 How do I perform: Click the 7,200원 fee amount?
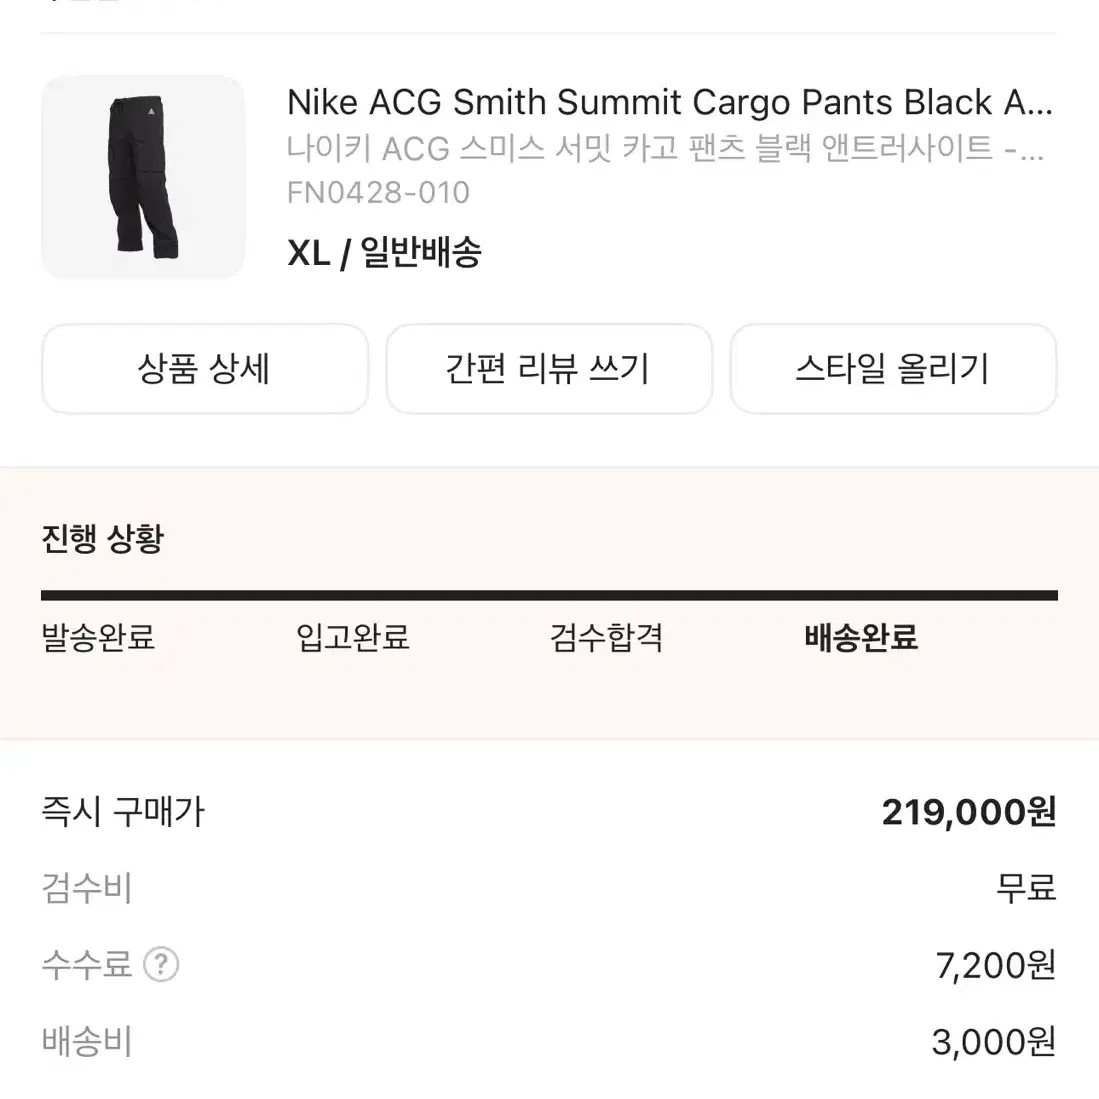point(995,964)
